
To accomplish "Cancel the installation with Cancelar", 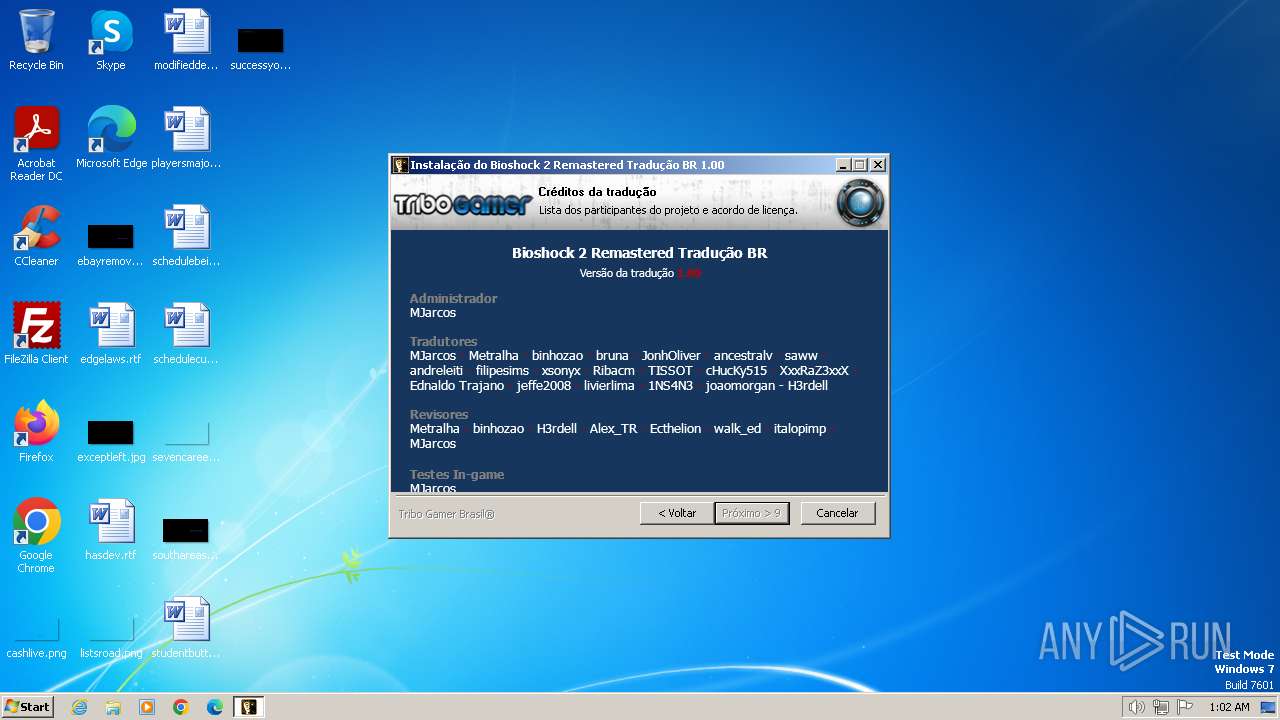I will click(838, 513).
